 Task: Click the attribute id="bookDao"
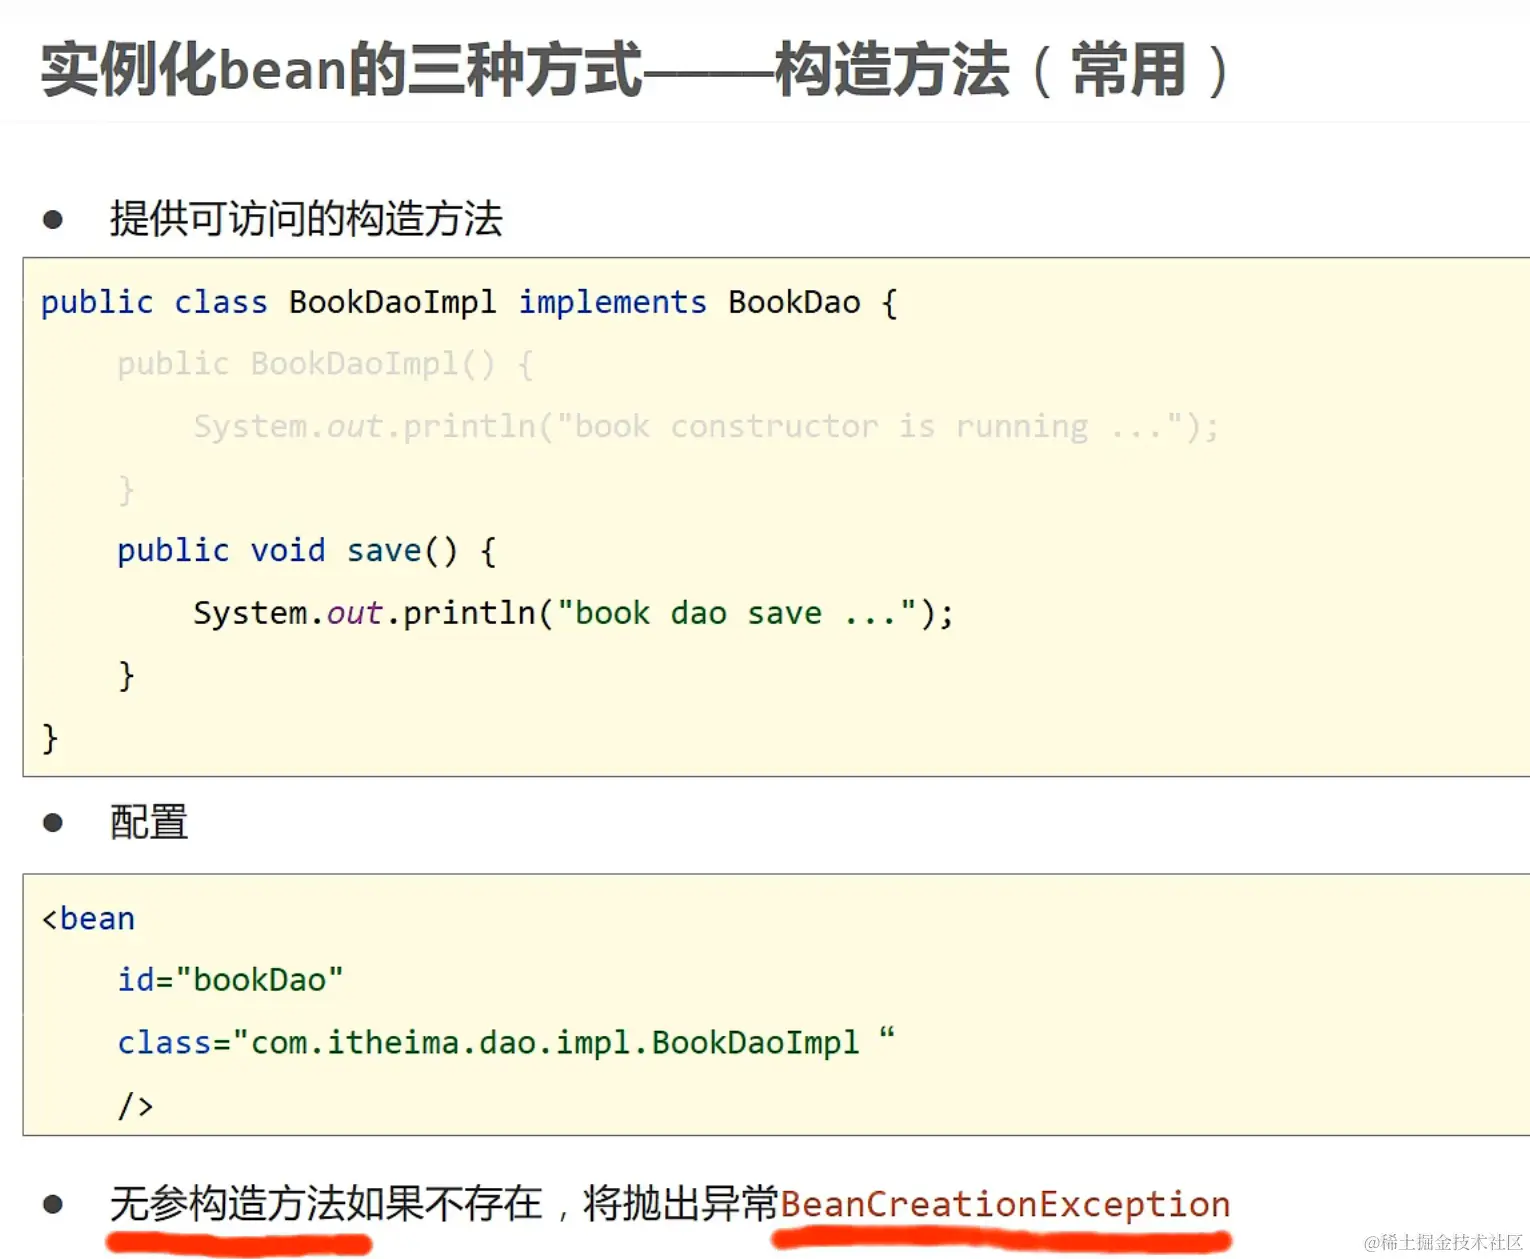230,980
